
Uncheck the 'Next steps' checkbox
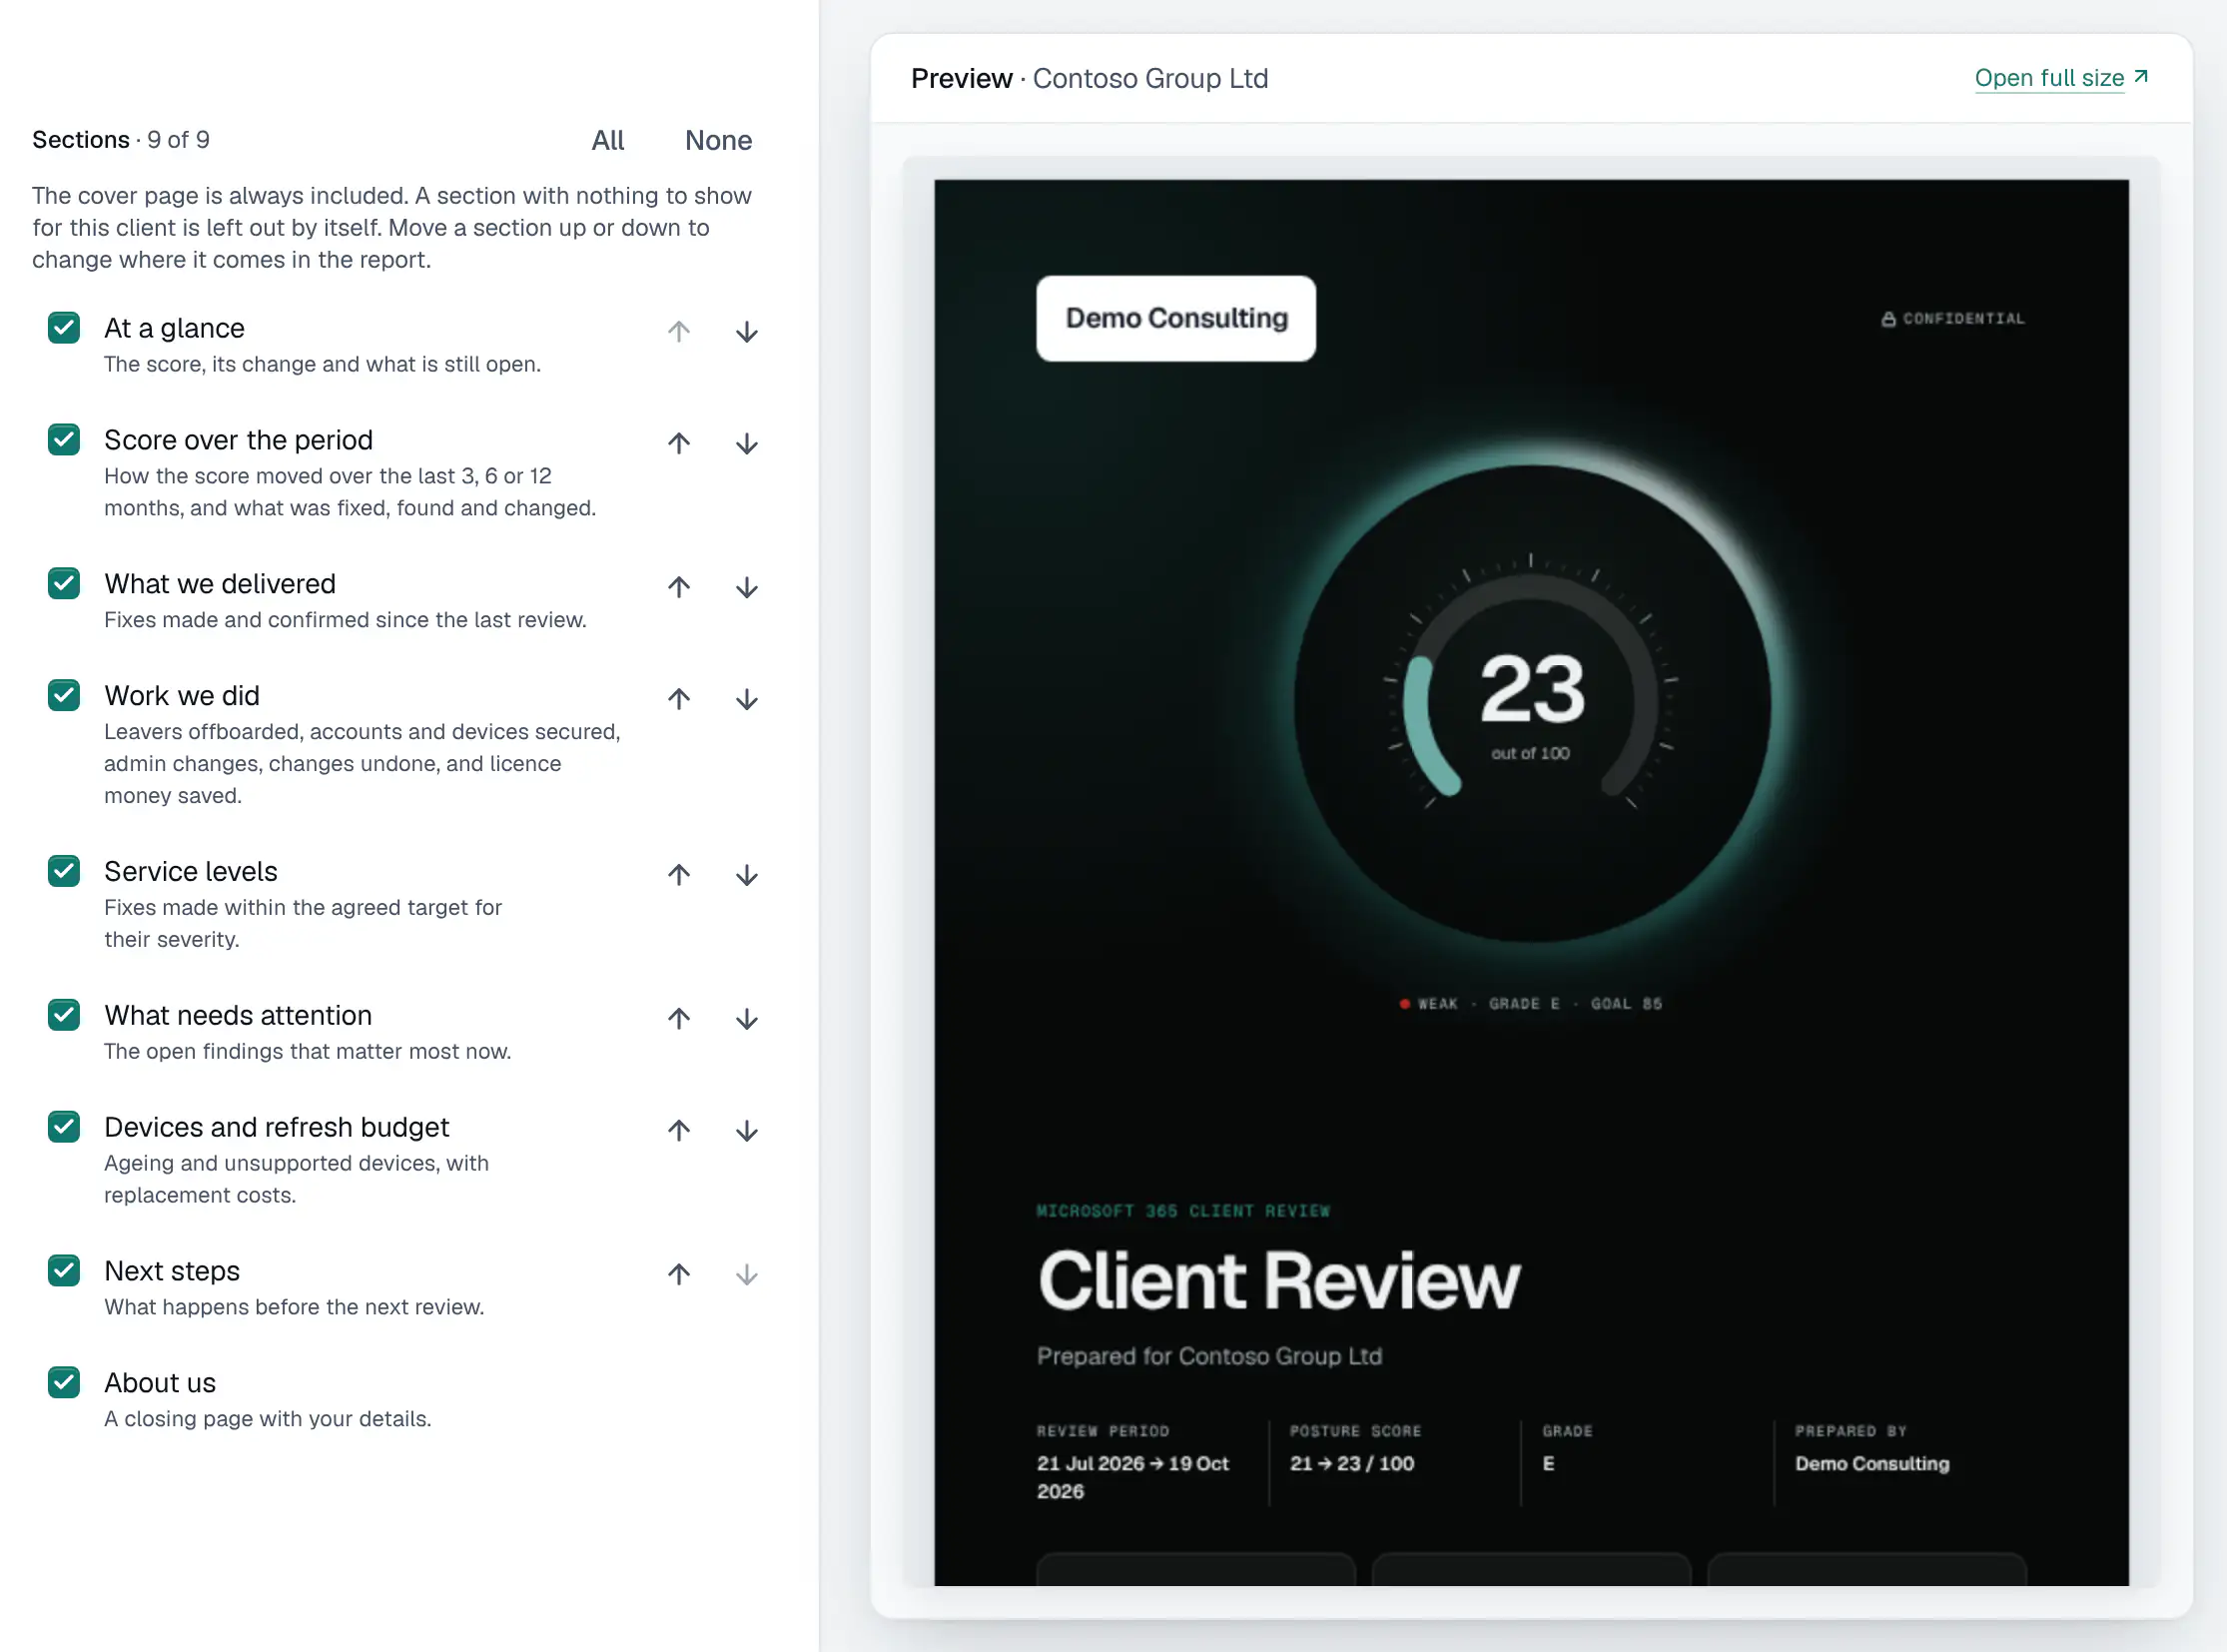[x=64, y=1270]
